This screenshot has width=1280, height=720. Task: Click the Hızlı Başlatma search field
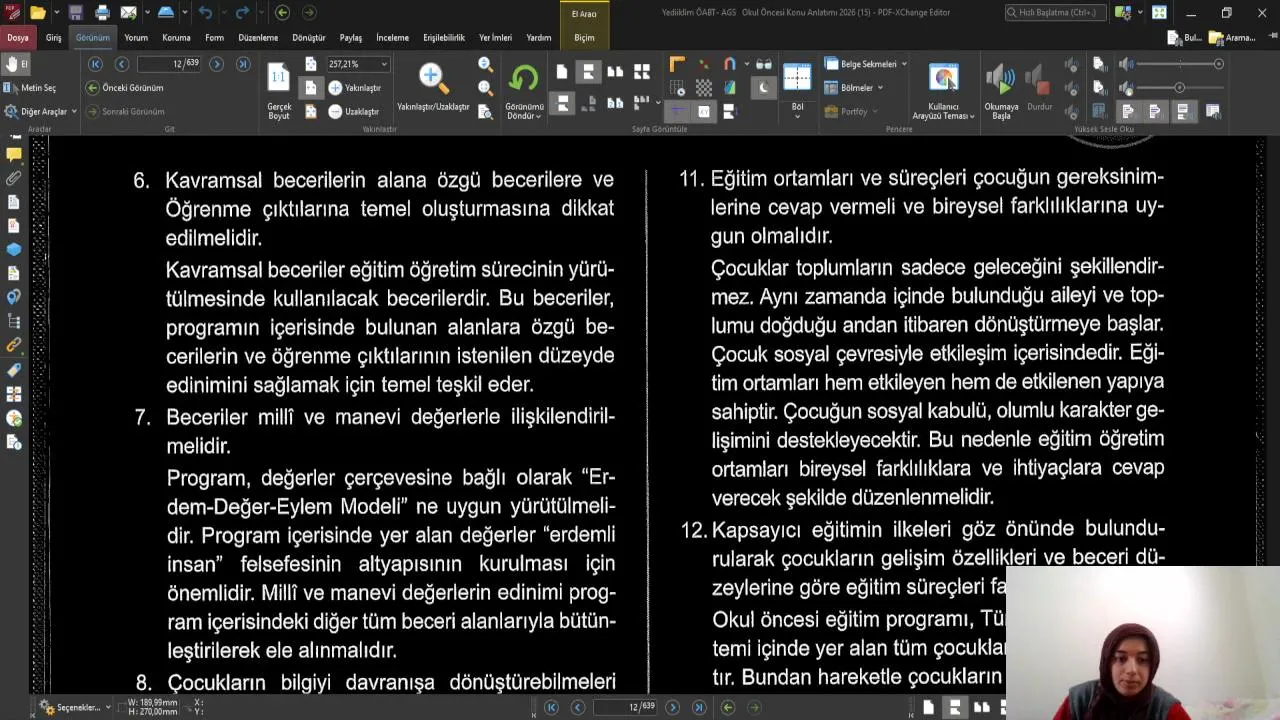coord(1055,13)
